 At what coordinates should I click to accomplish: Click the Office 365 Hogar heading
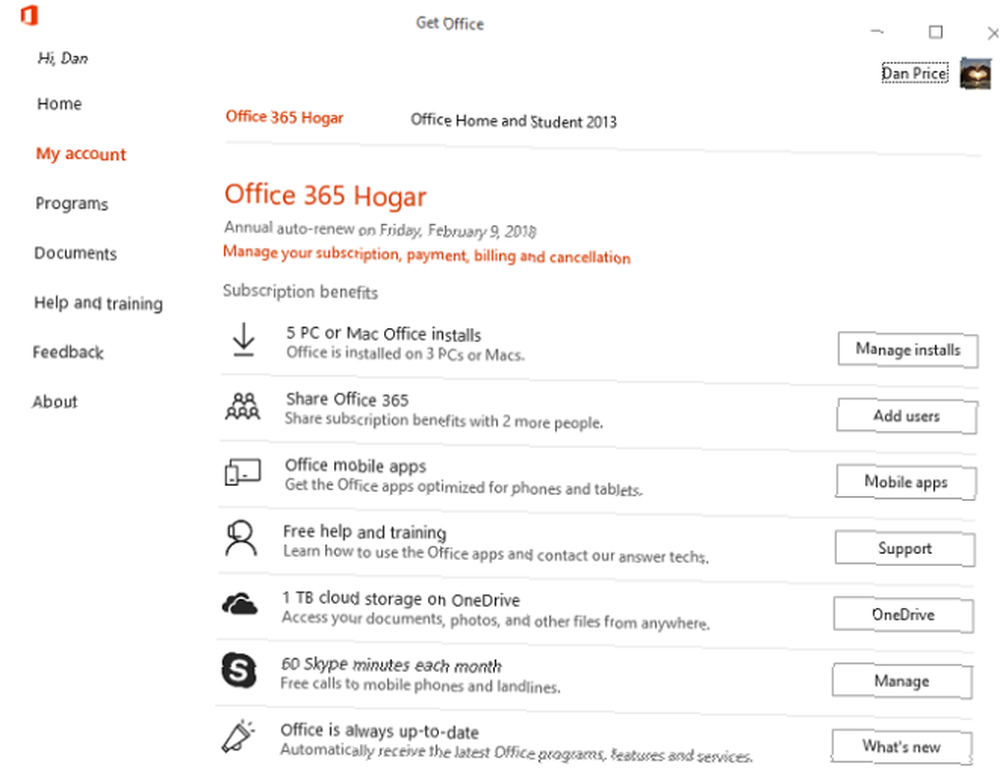click(325, 195)
